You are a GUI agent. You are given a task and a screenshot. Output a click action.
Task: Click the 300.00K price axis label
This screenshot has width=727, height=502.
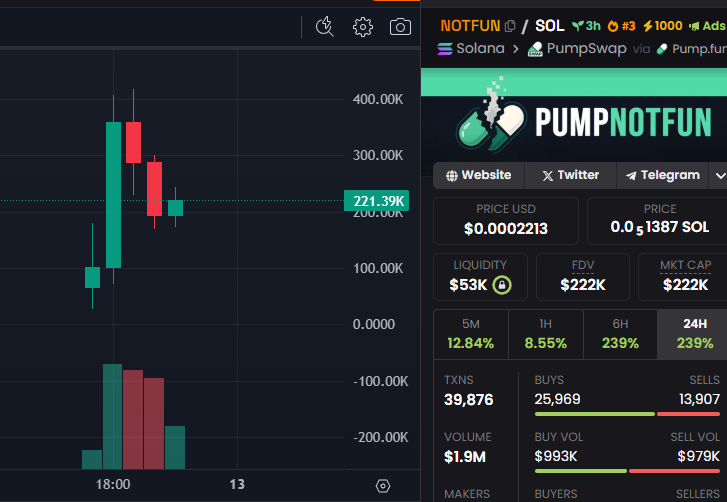(x=378, y=155)
